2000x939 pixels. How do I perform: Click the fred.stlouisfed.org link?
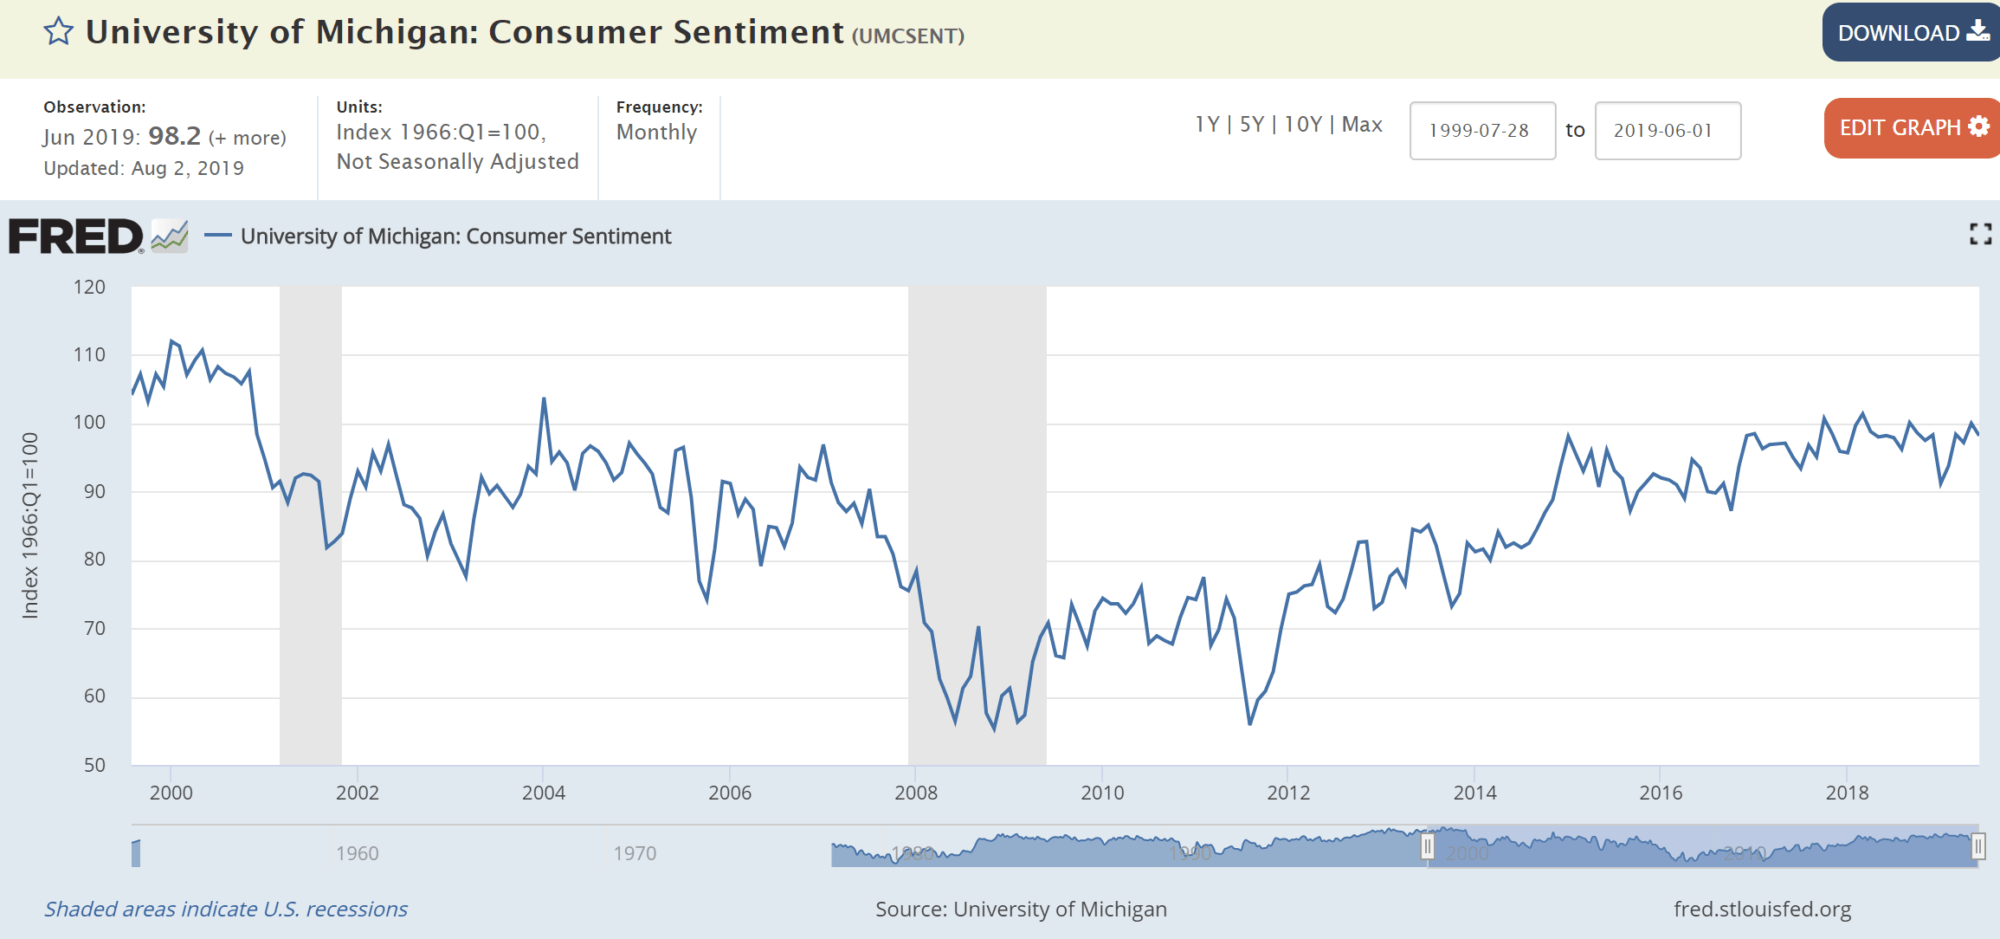click(x=1762, y=909)
